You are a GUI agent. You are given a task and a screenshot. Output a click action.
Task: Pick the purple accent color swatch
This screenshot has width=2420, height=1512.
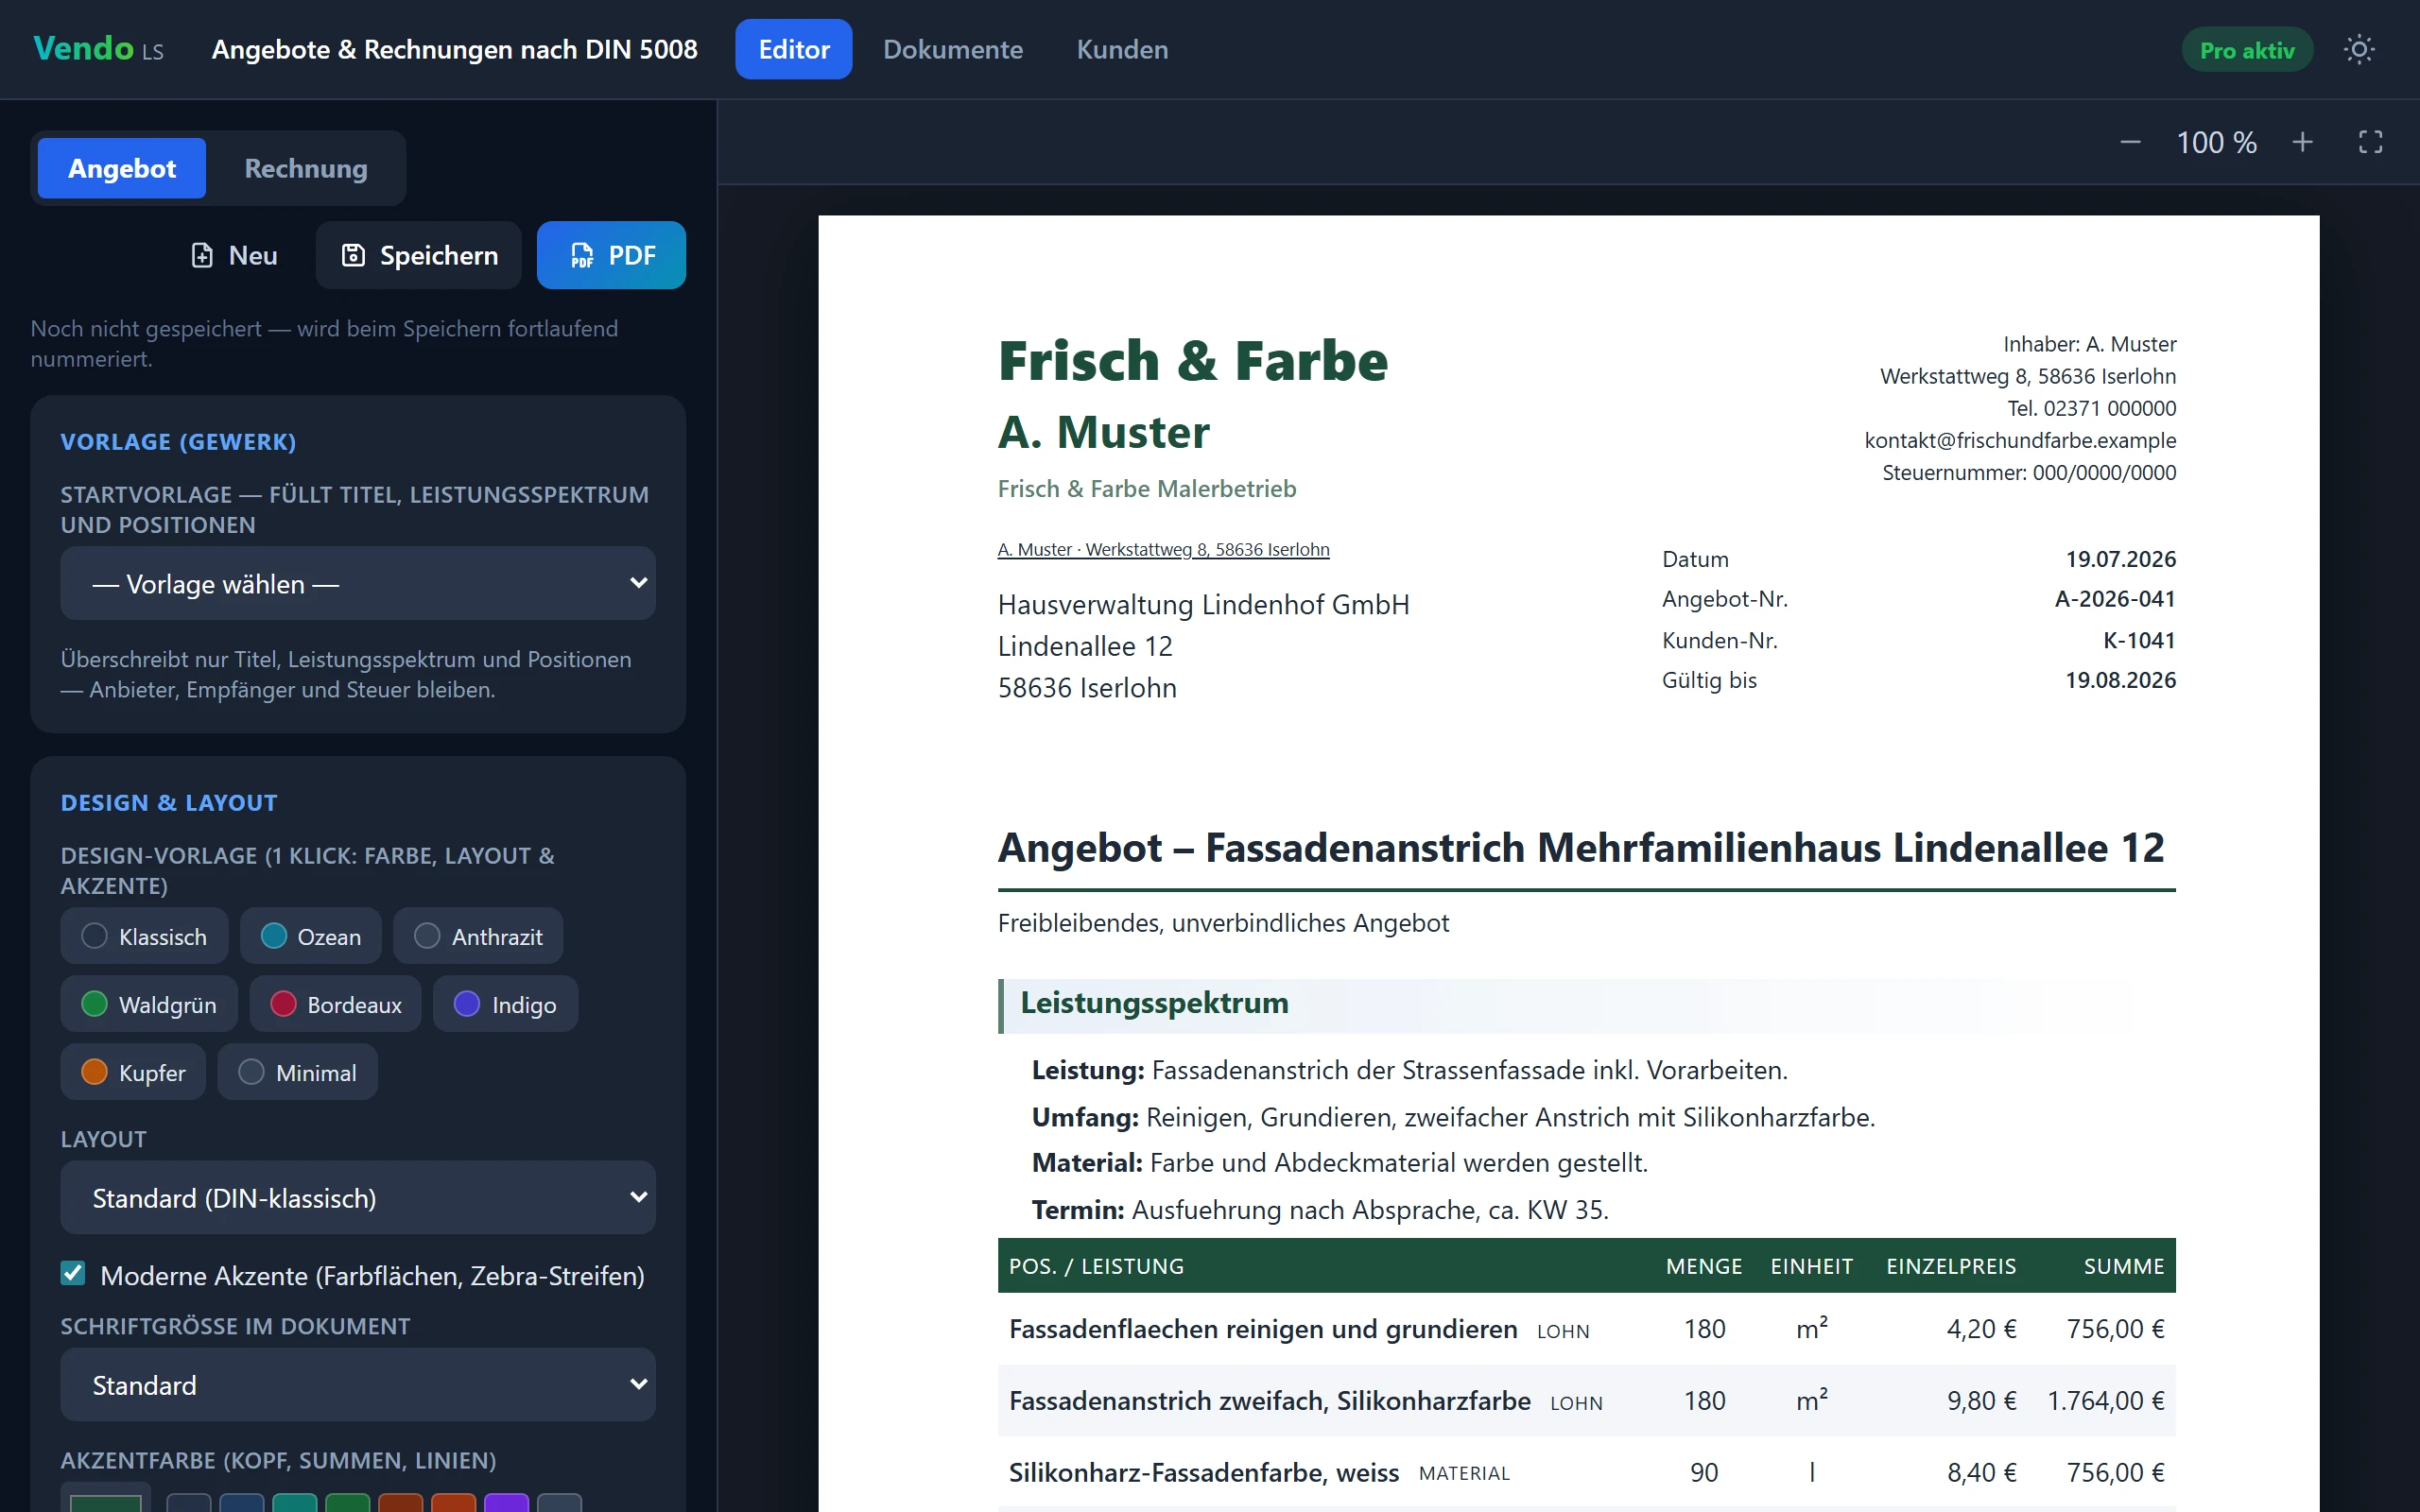pos(506,1502)
